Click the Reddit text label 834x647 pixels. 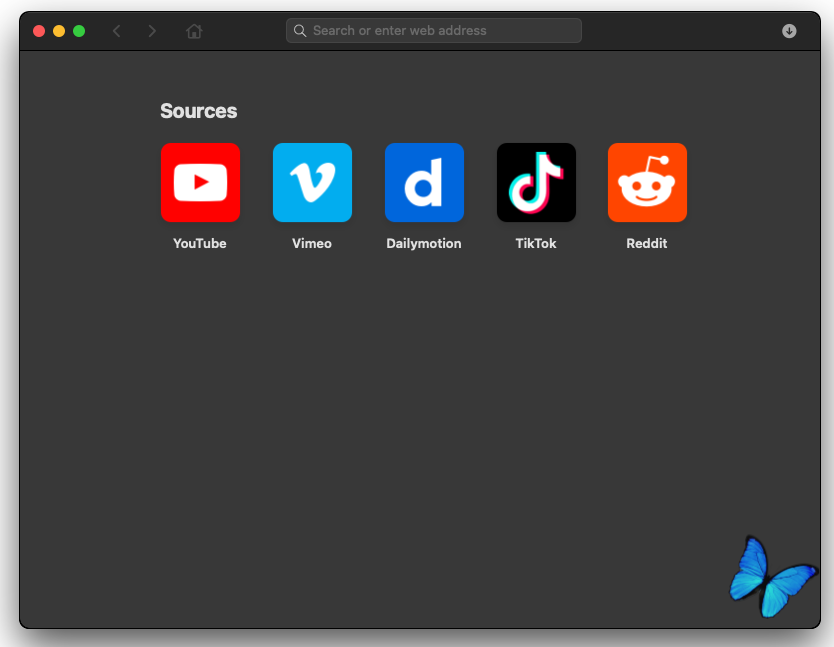pyautogui.click(x=647, y=243)
